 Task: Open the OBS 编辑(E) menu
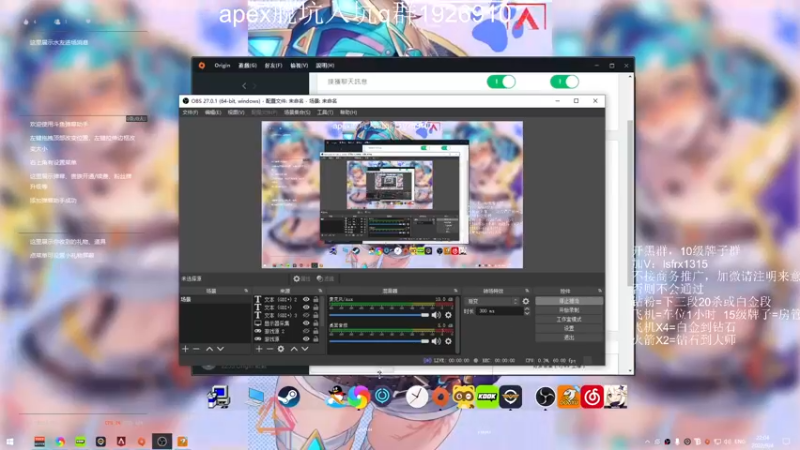click(213, 112)
